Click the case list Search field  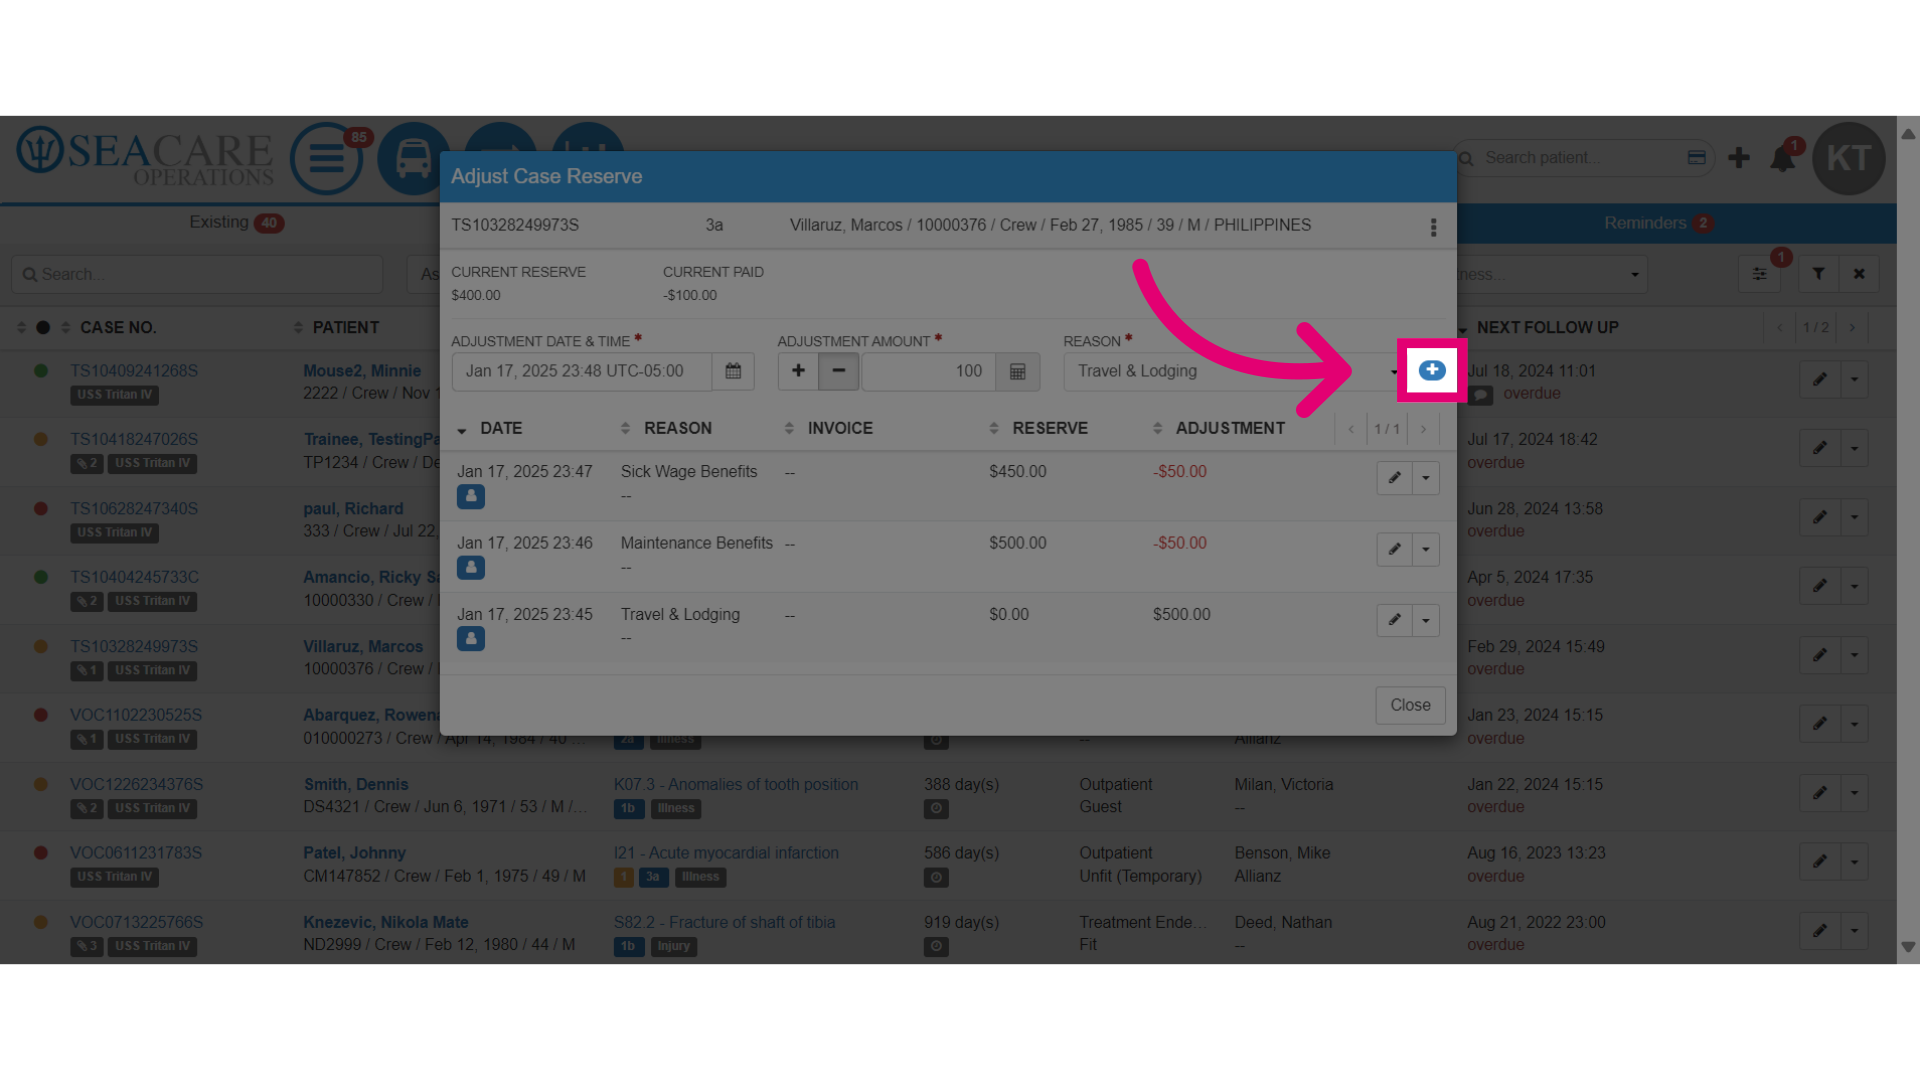pyautogui.click(x=197, y=274)
